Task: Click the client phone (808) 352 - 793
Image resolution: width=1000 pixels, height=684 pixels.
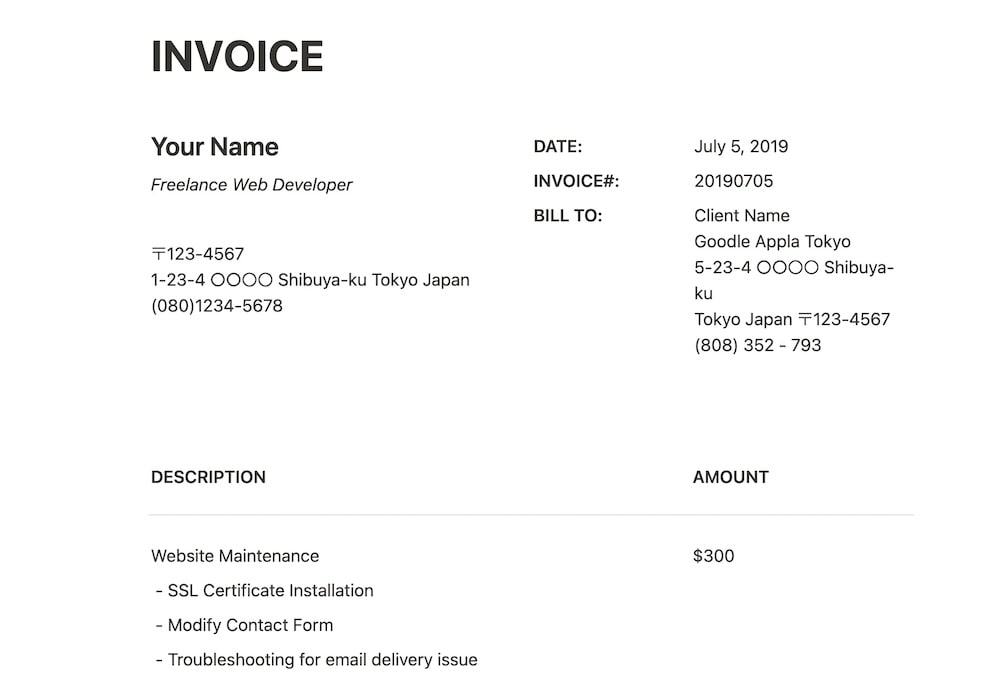Action: tap(757, 346)
